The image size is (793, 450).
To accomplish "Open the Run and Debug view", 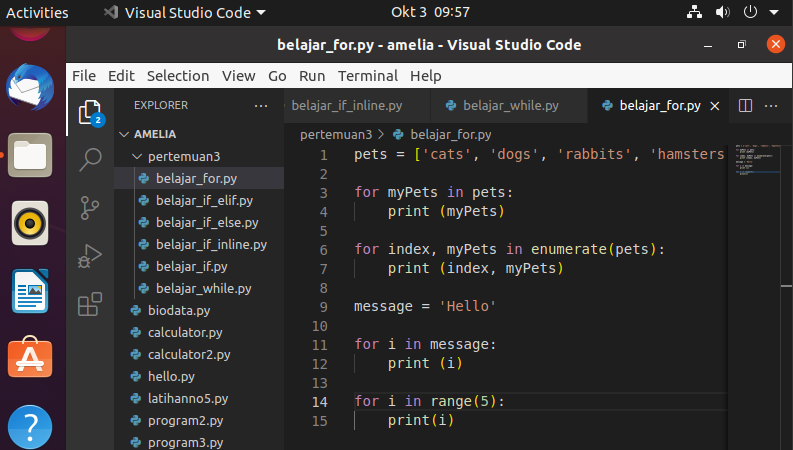I will pos(91,256).
